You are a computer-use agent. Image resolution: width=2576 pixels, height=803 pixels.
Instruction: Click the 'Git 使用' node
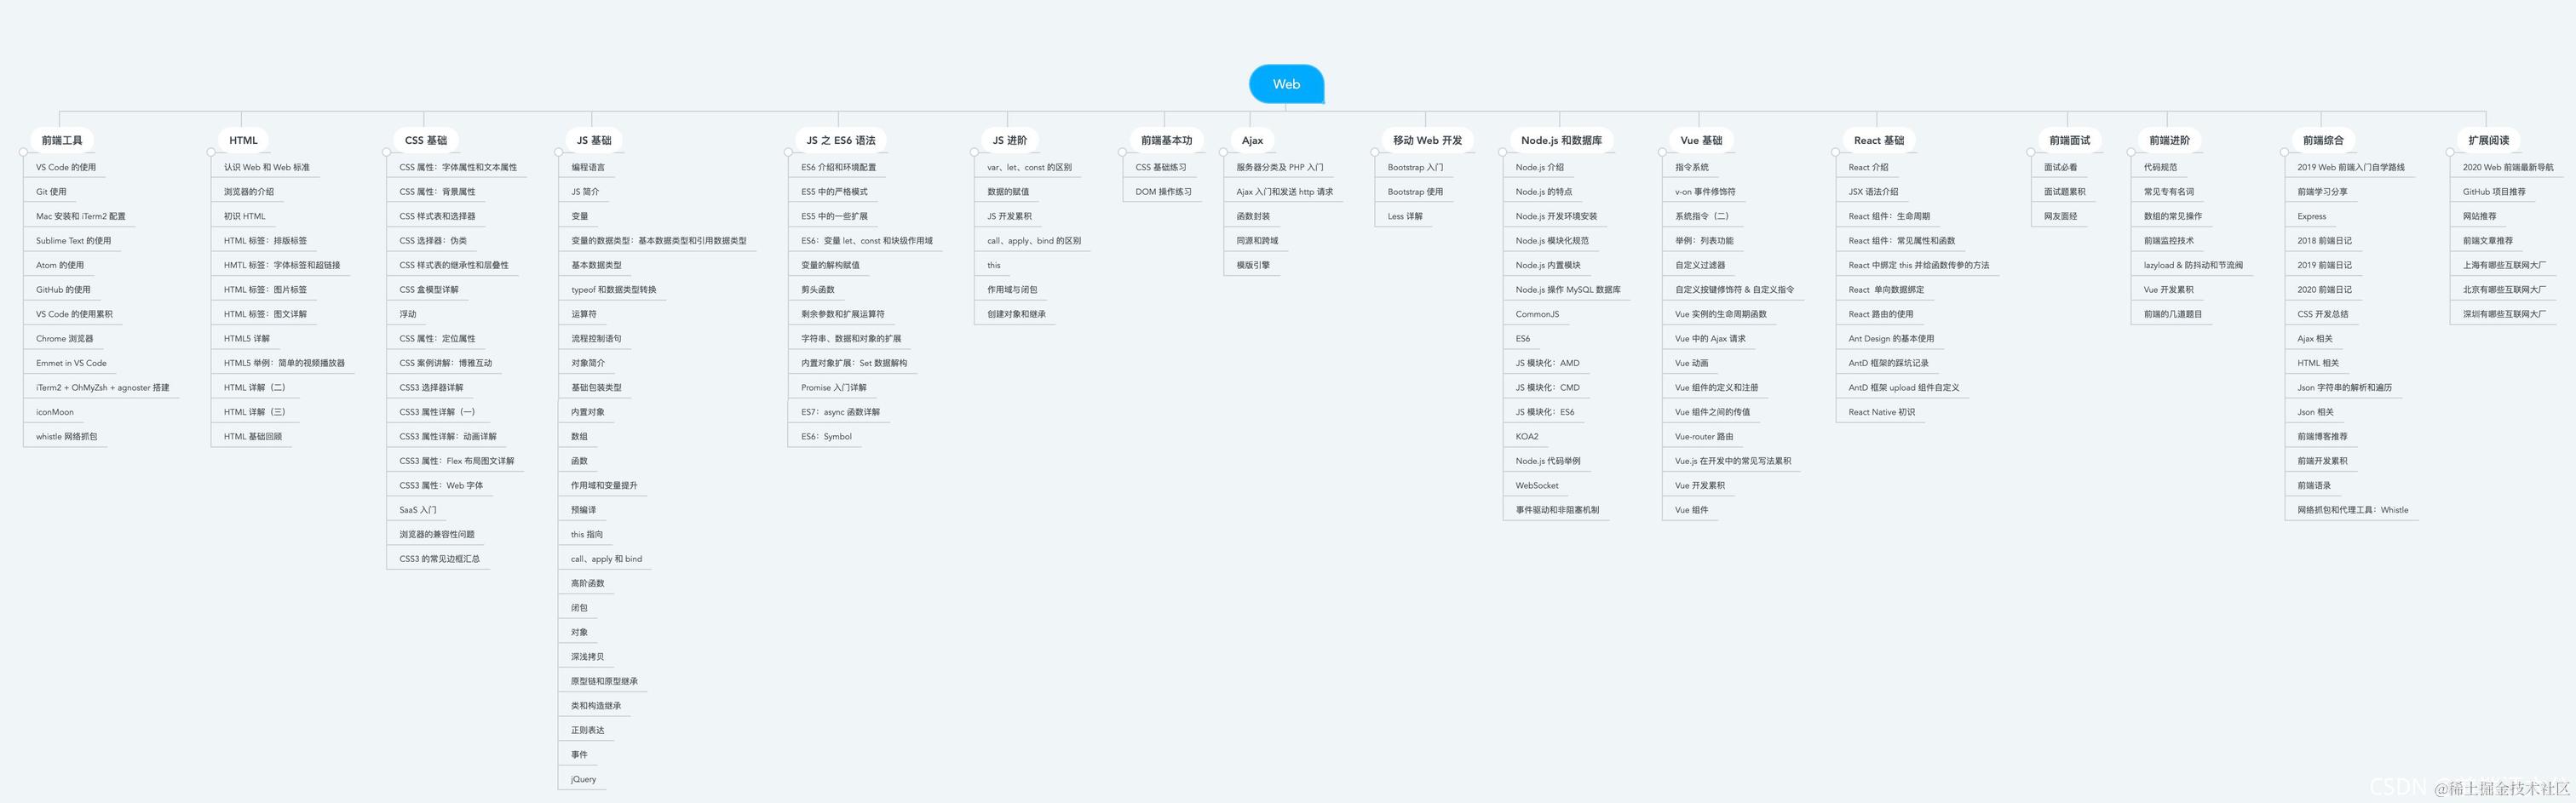tap(51, 192)
